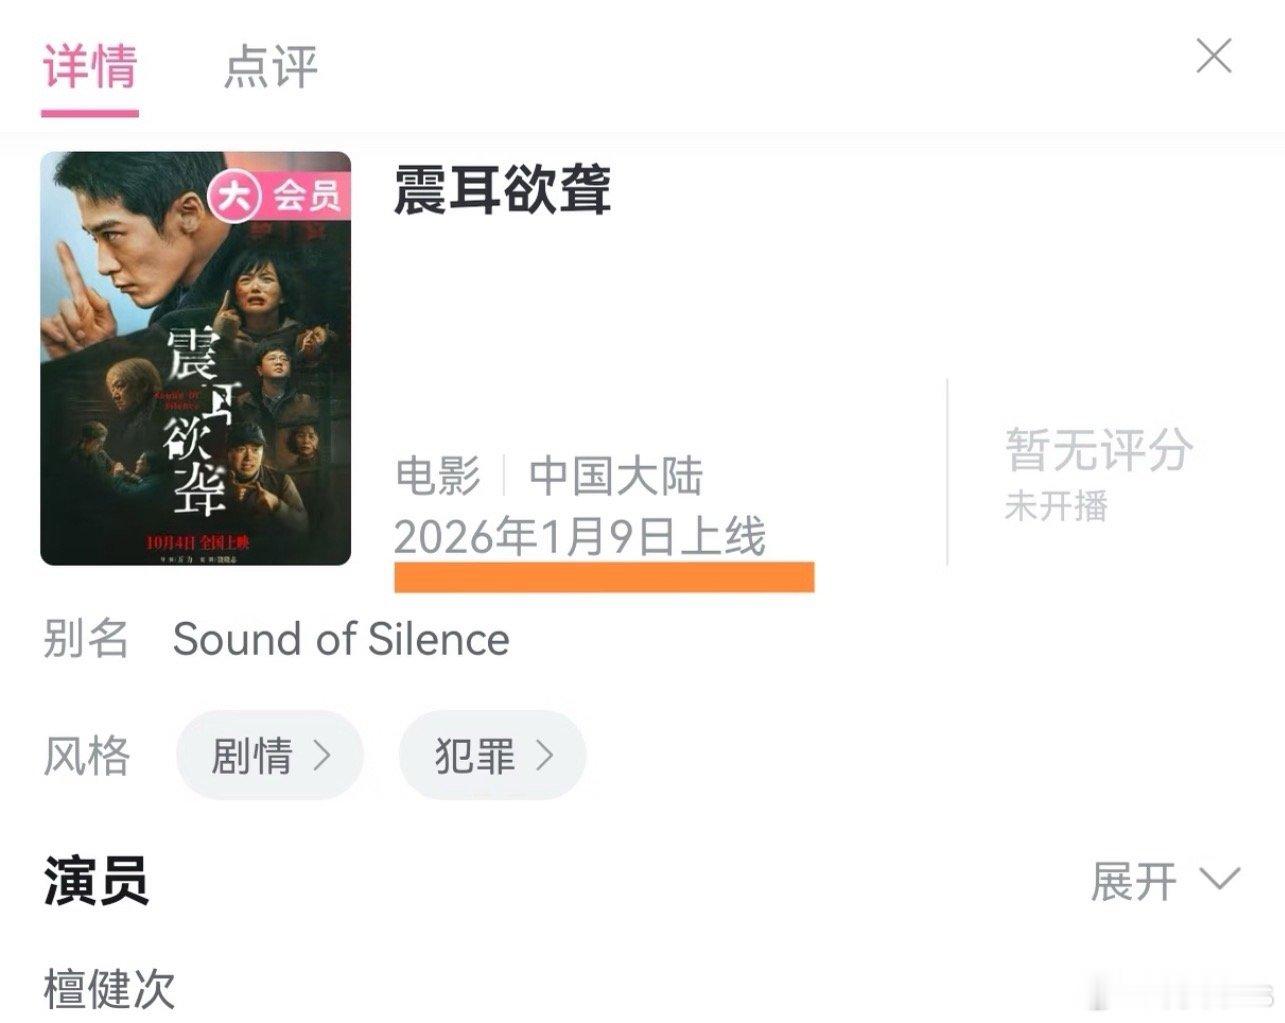Expand the cast list via 展开
The width and height of the screenshot is (1285, 1023).
[1133, 881]
